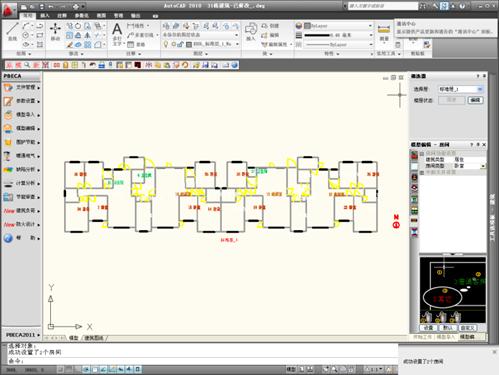The height and width of the screenshot is (375, 499).
Task: Switch to the Insert (插入) ribbon tab
Action: click(x=45, y=15)
